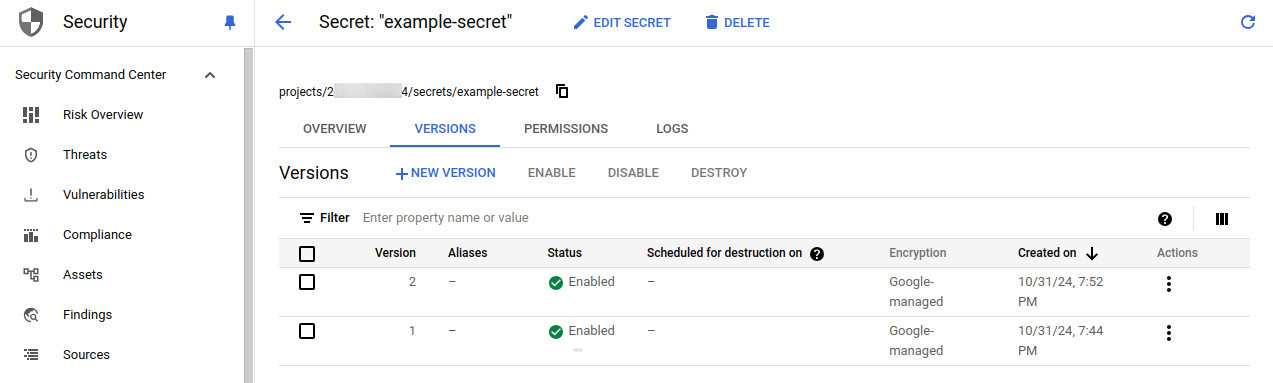Open actions menu for version 2
Screen dimensions: 1273x383
click(1168, 284)
